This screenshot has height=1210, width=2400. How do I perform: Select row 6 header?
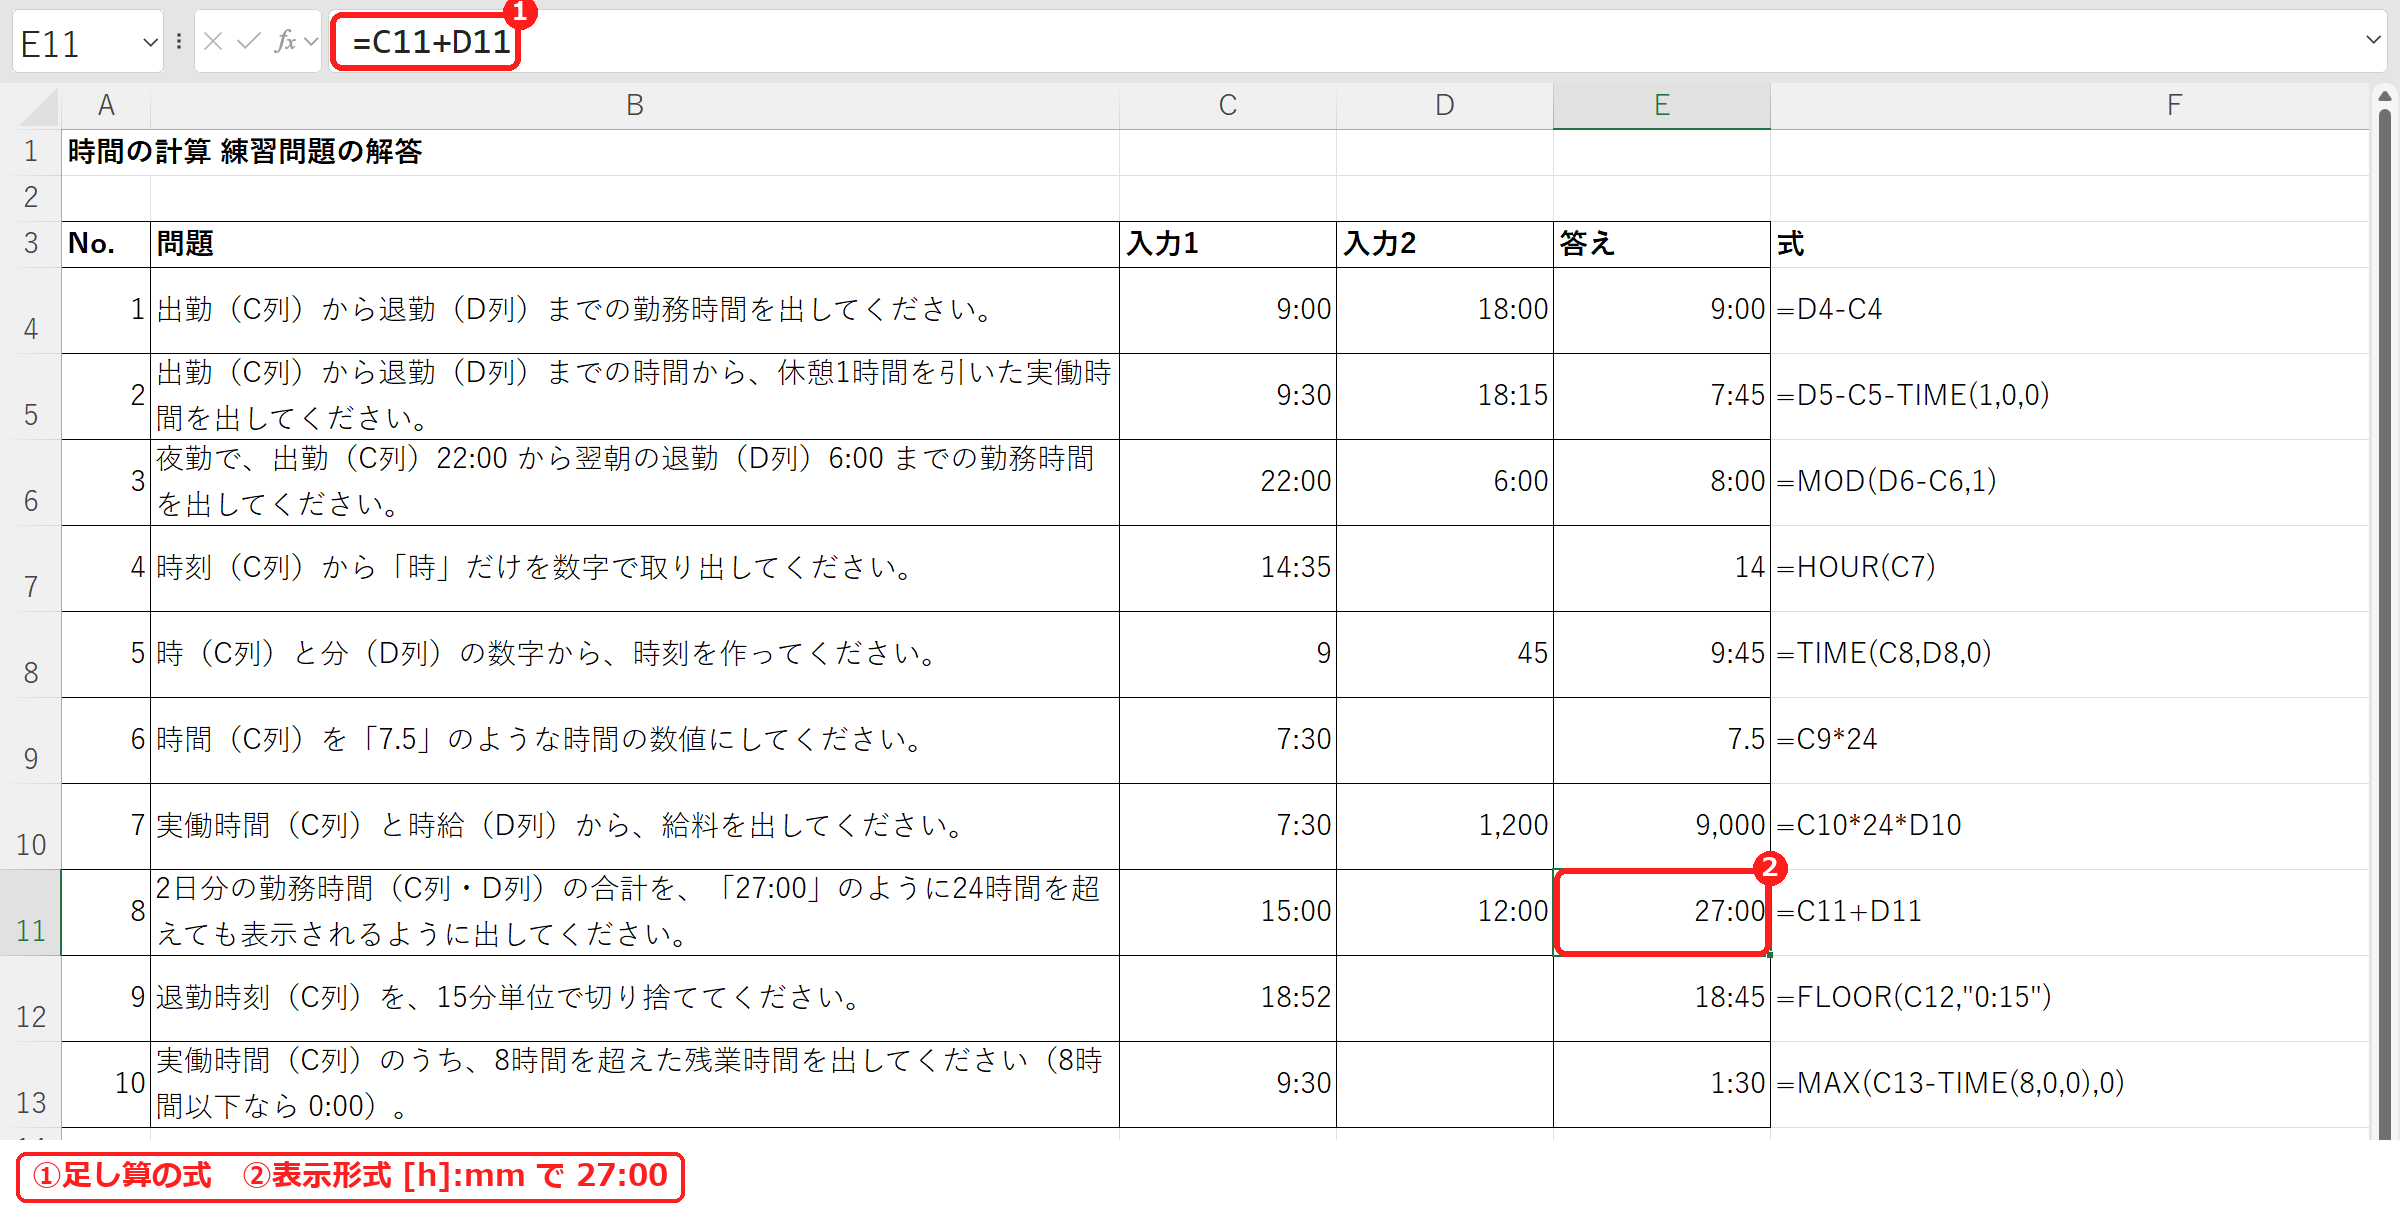pyautogui.click(x=31, y=483)
